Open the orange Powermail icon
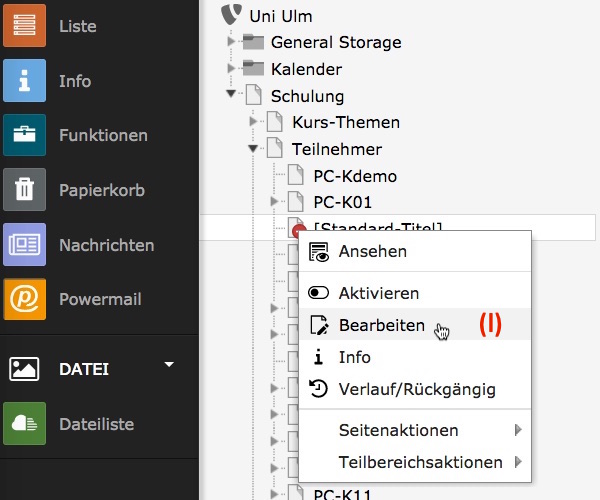This screenshot has width=600, height=500. coord(24,299)
